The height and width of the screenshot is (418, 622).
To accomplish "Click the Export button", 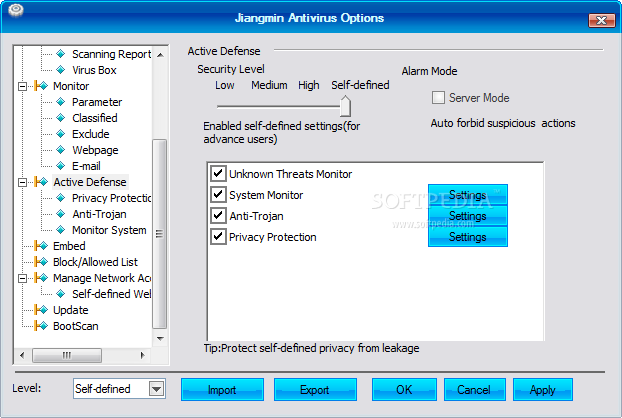I will point(315,389).
